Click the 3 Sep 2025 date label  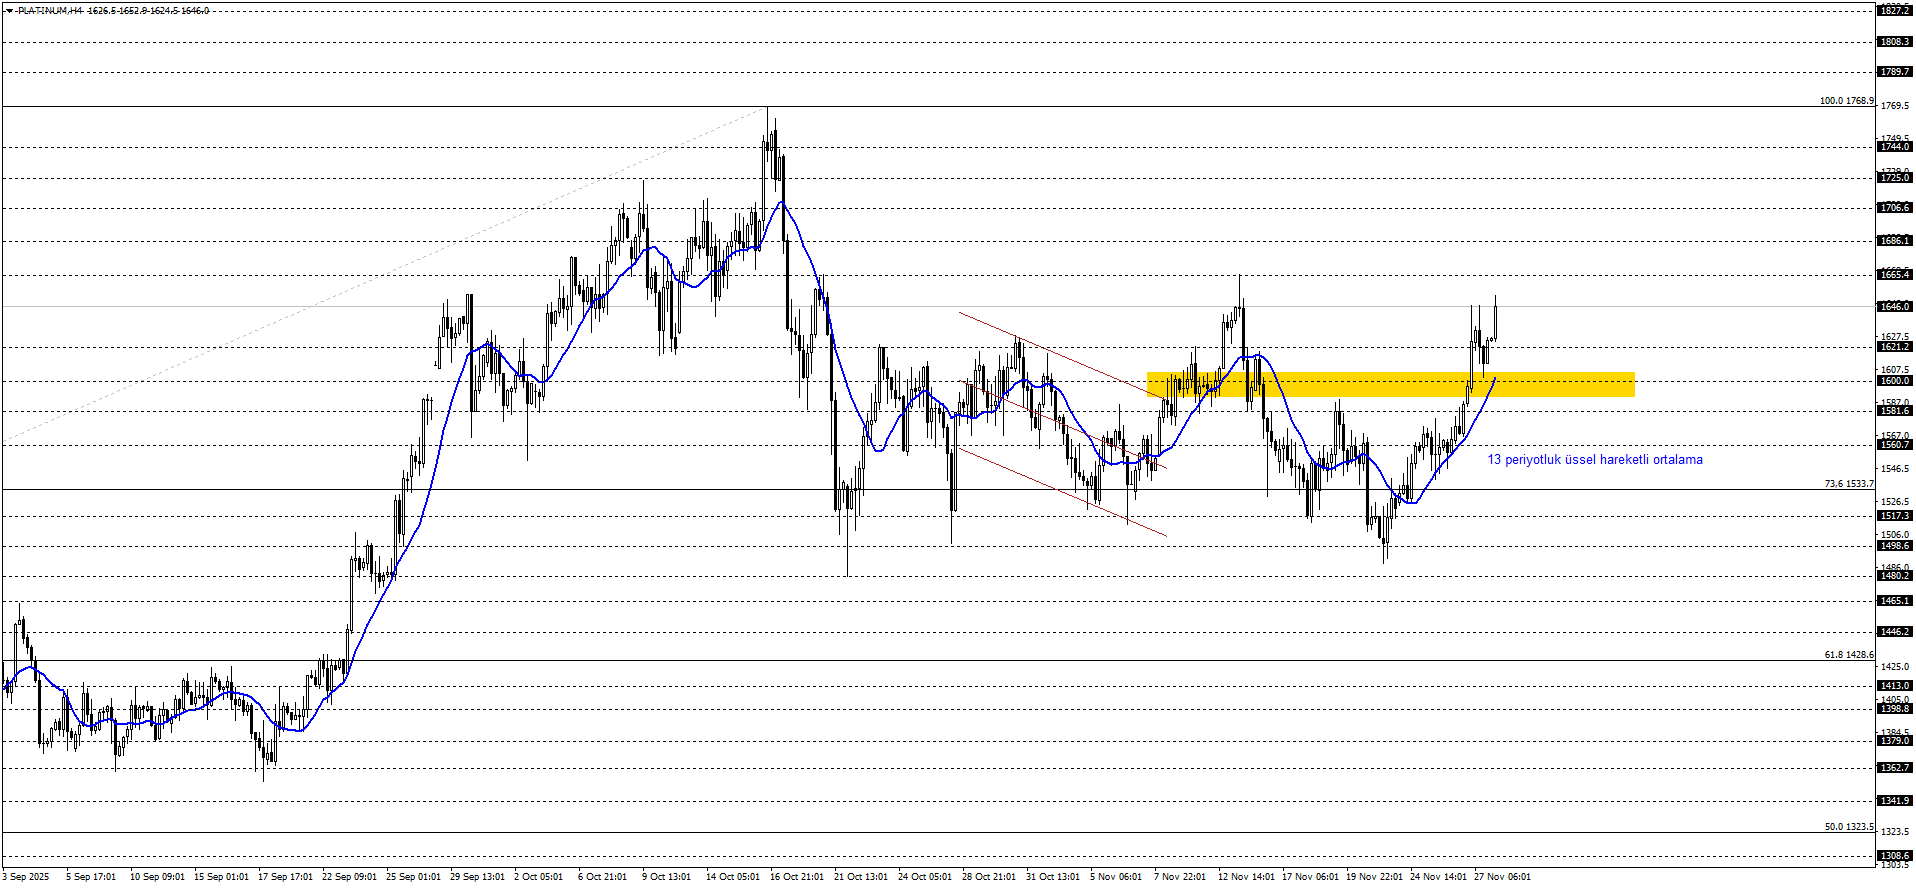(26, 877)
